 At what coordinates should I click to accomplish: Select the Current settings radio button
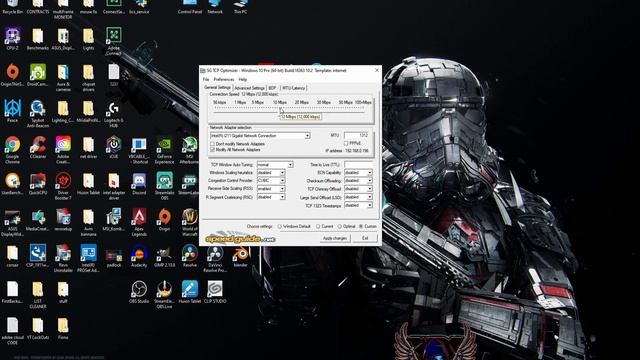[318, 226]
